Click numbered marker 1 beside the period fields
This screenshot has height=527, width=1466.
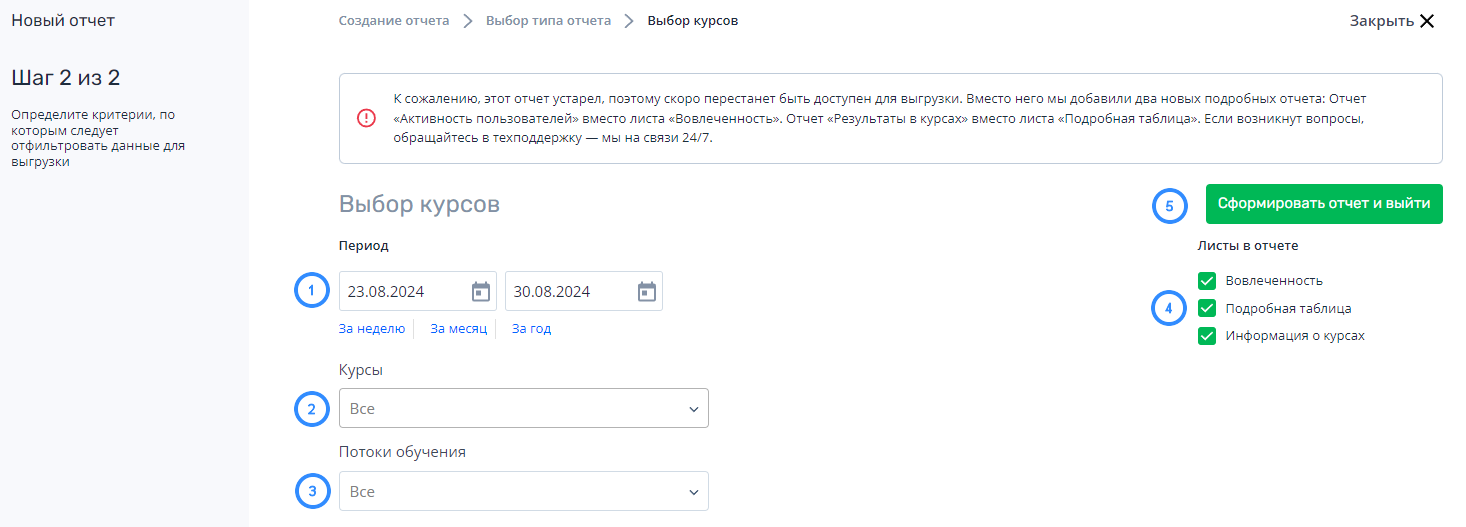click(311, 291)
